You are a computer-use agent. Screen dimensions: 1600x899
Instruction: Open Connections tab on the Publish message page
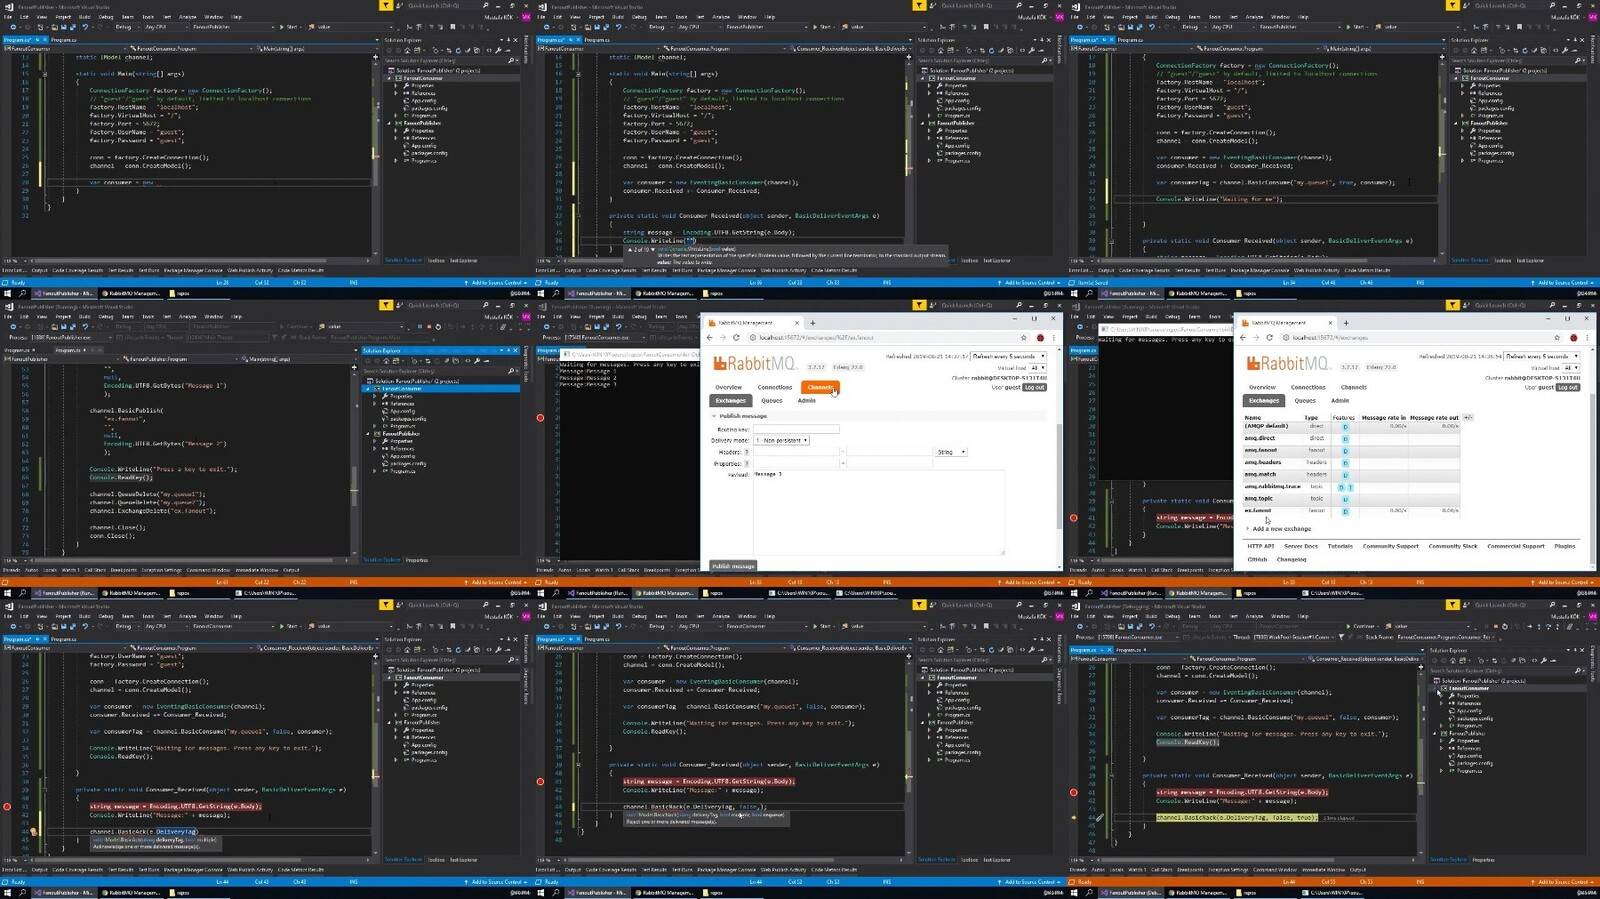coord(774,387)
